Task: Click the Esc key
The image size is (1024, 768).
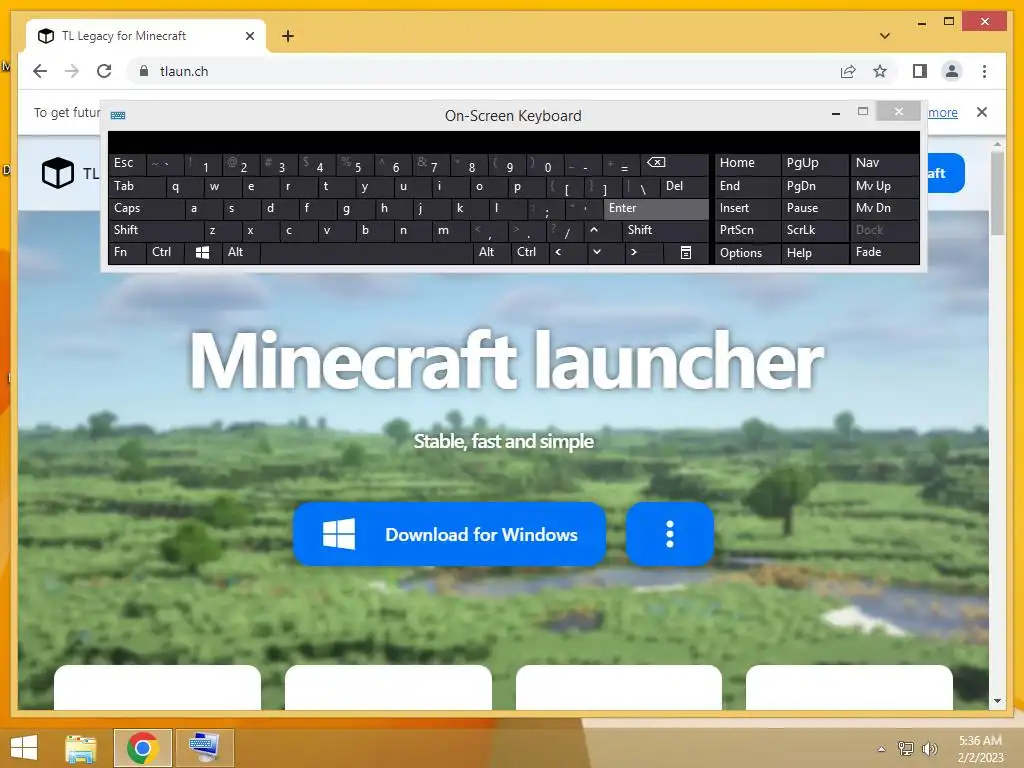Action: click(127, 163)
